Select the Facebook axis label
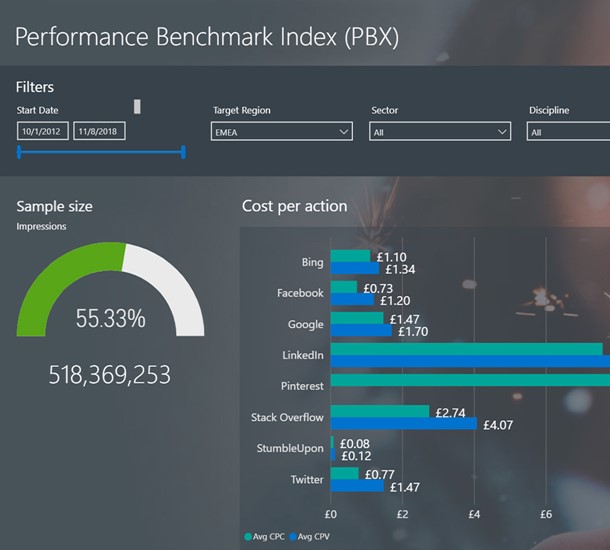The height and width of the screenshot is (550, 610). click(x=300, y=293)
